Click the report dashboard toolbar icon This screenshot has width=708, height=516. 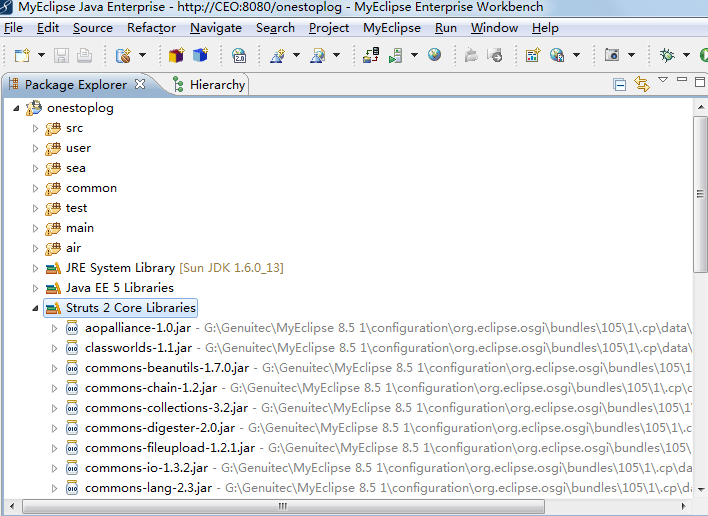[533, 55]
